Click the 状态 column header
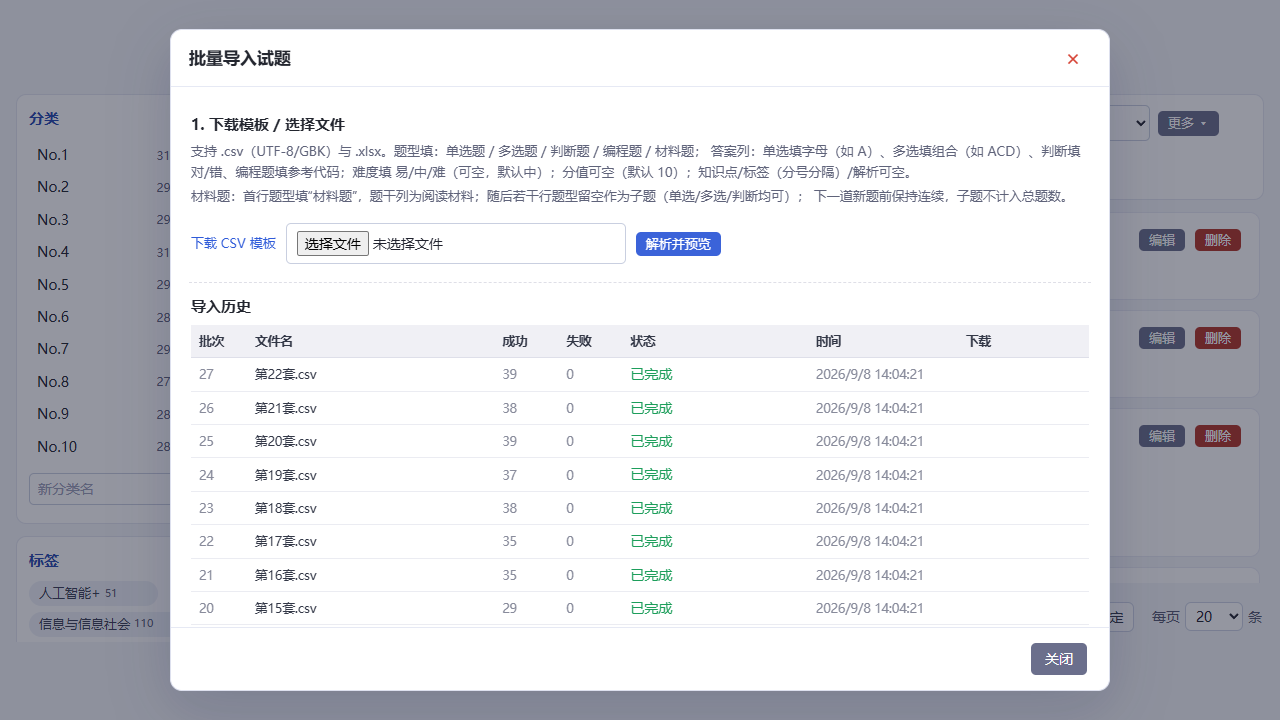1280x720 pixels. 643,341
